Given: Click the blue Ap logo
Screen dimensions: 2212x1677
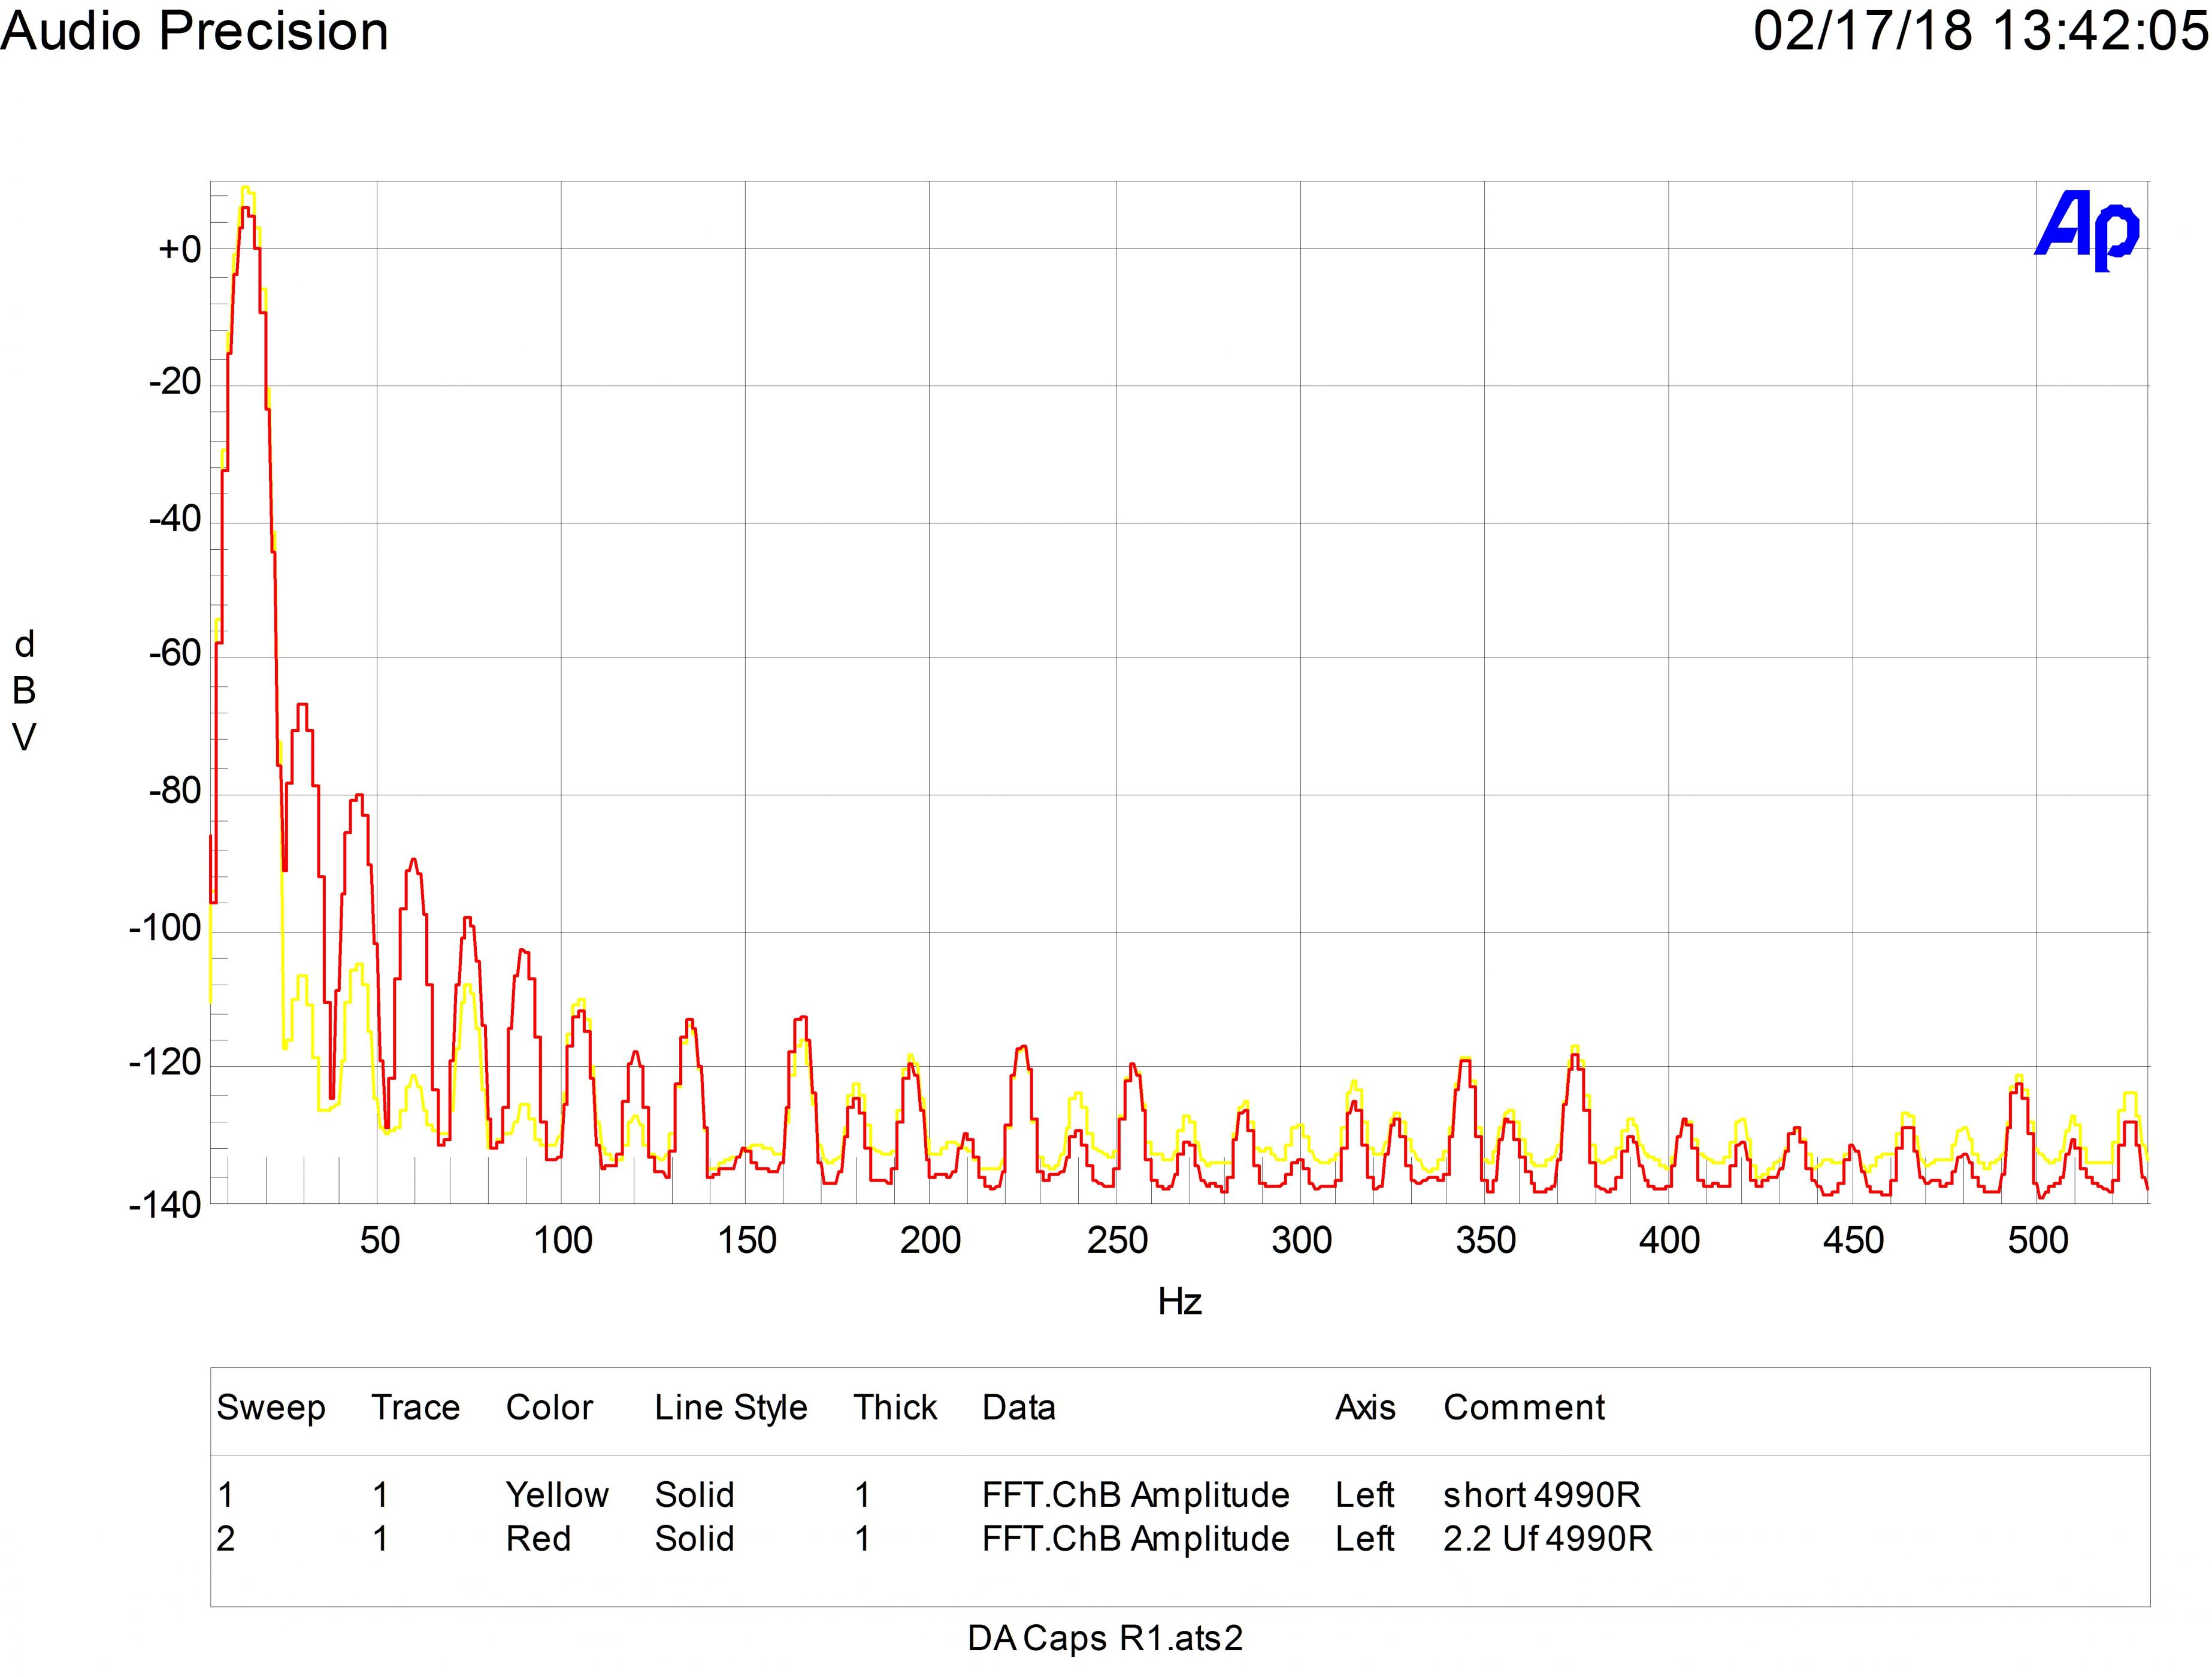Looking at the screenshot, I should tap(2088, 231).
